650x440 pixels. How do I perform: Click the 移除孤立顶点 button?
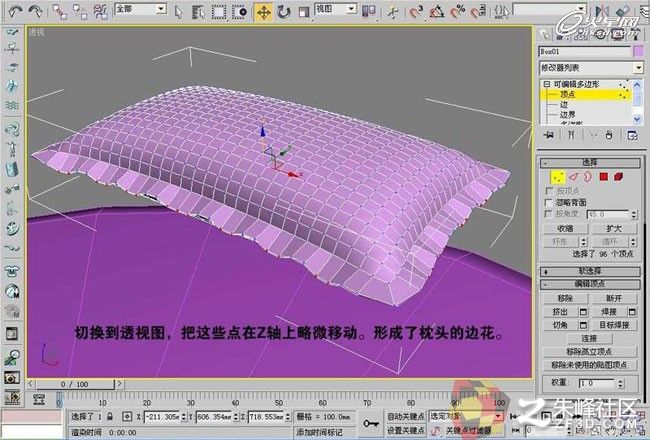click(589, 352)
